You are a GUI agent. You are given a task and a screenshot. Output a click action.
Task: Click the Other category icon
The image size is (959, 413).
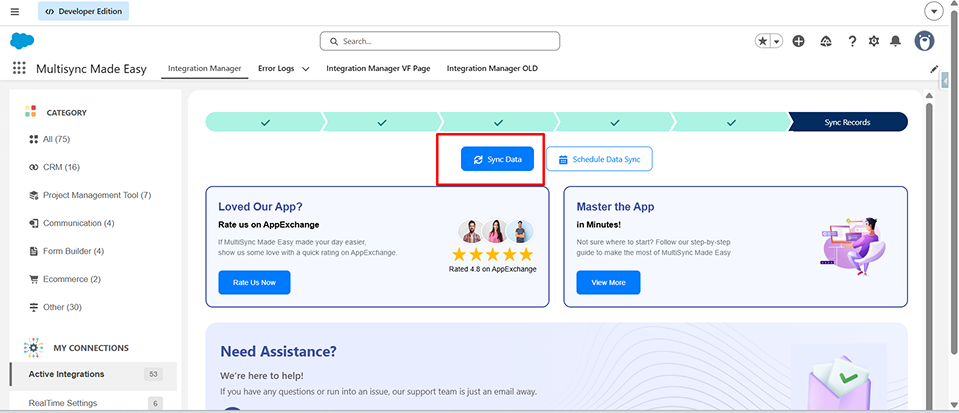point(34,307)
